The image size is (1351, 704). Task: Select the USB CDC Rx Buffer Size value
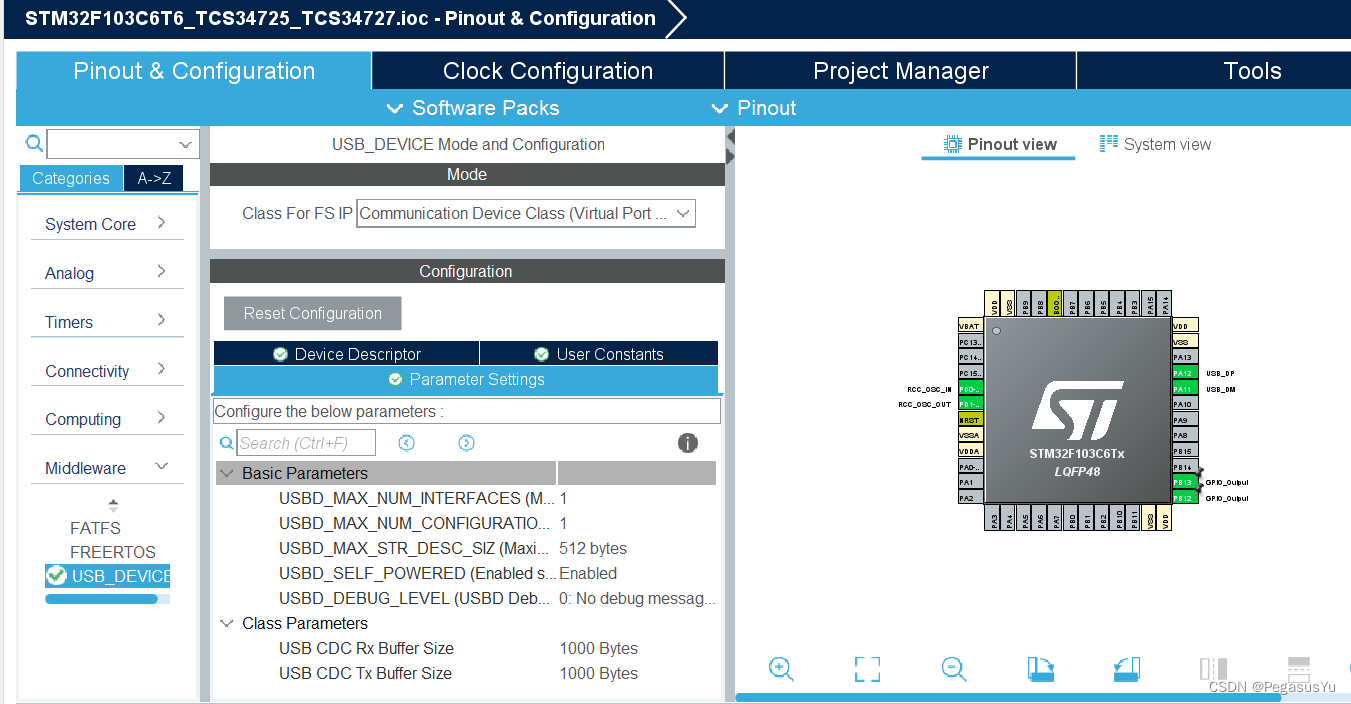tap(598, 648)
